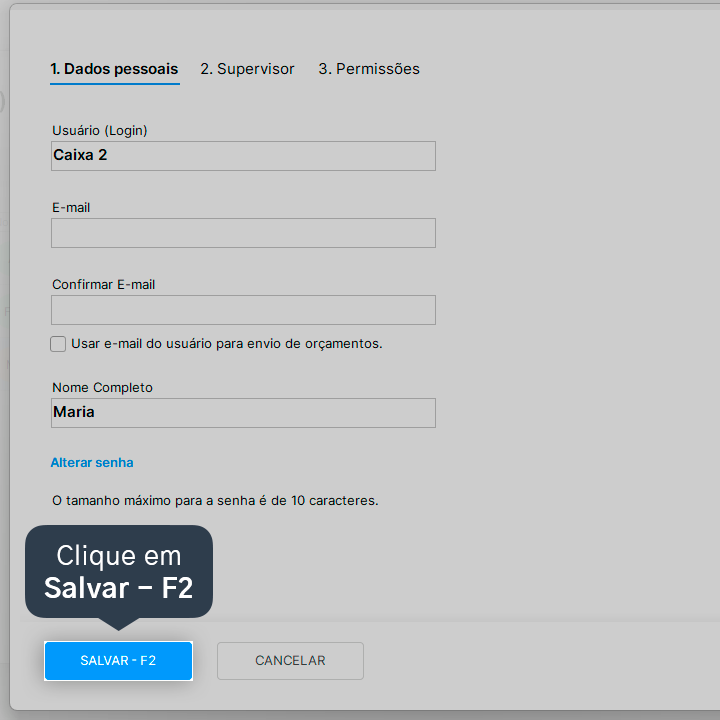Click the 'Usar e-mail do usuário' checkbox label text
Screen dimensions: 720x720
(227, 343)
